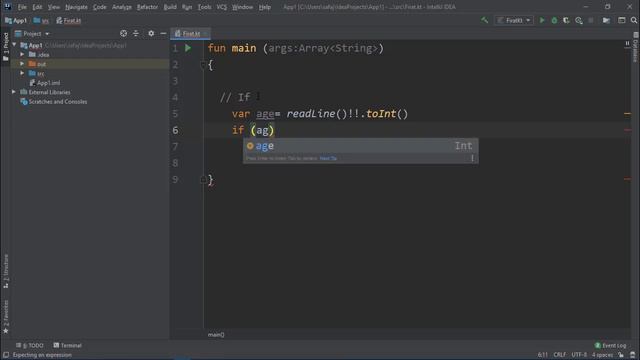
Task: Collapse all tree nodes in Project panel
Action: (136, 33)
